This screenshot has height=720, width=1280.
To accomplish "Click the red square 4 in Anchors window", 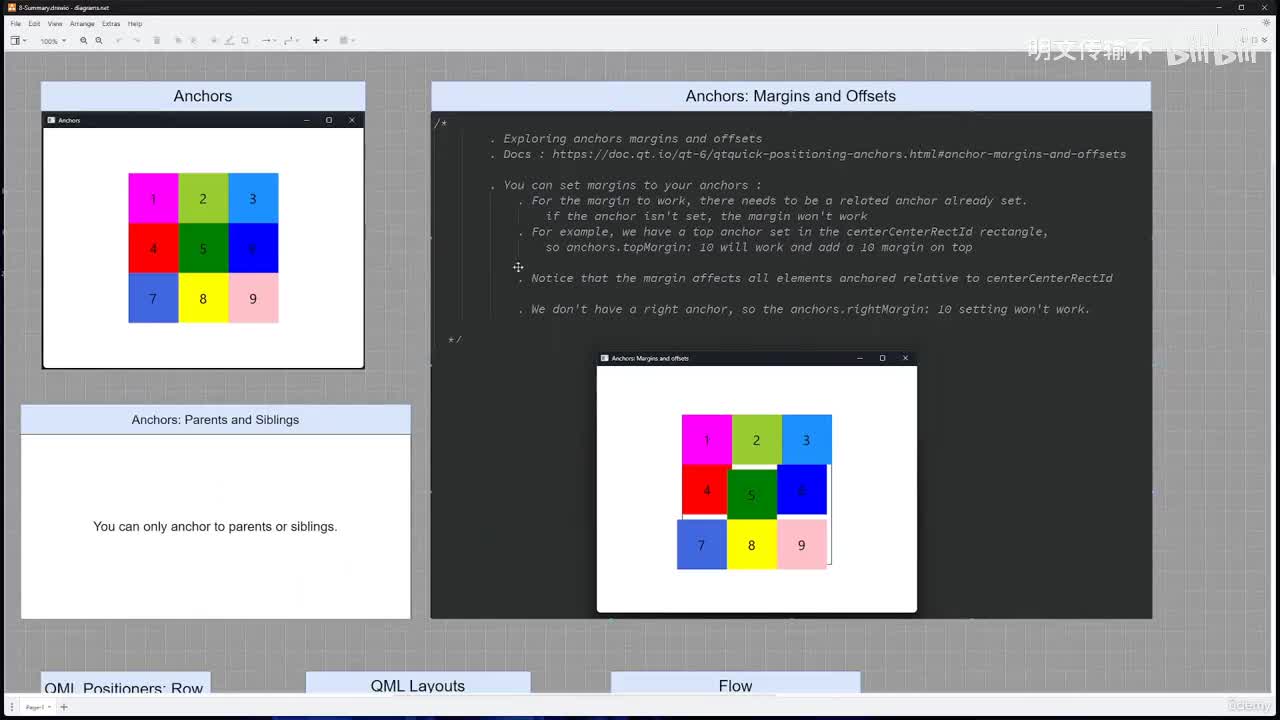I will coord(153,248).
